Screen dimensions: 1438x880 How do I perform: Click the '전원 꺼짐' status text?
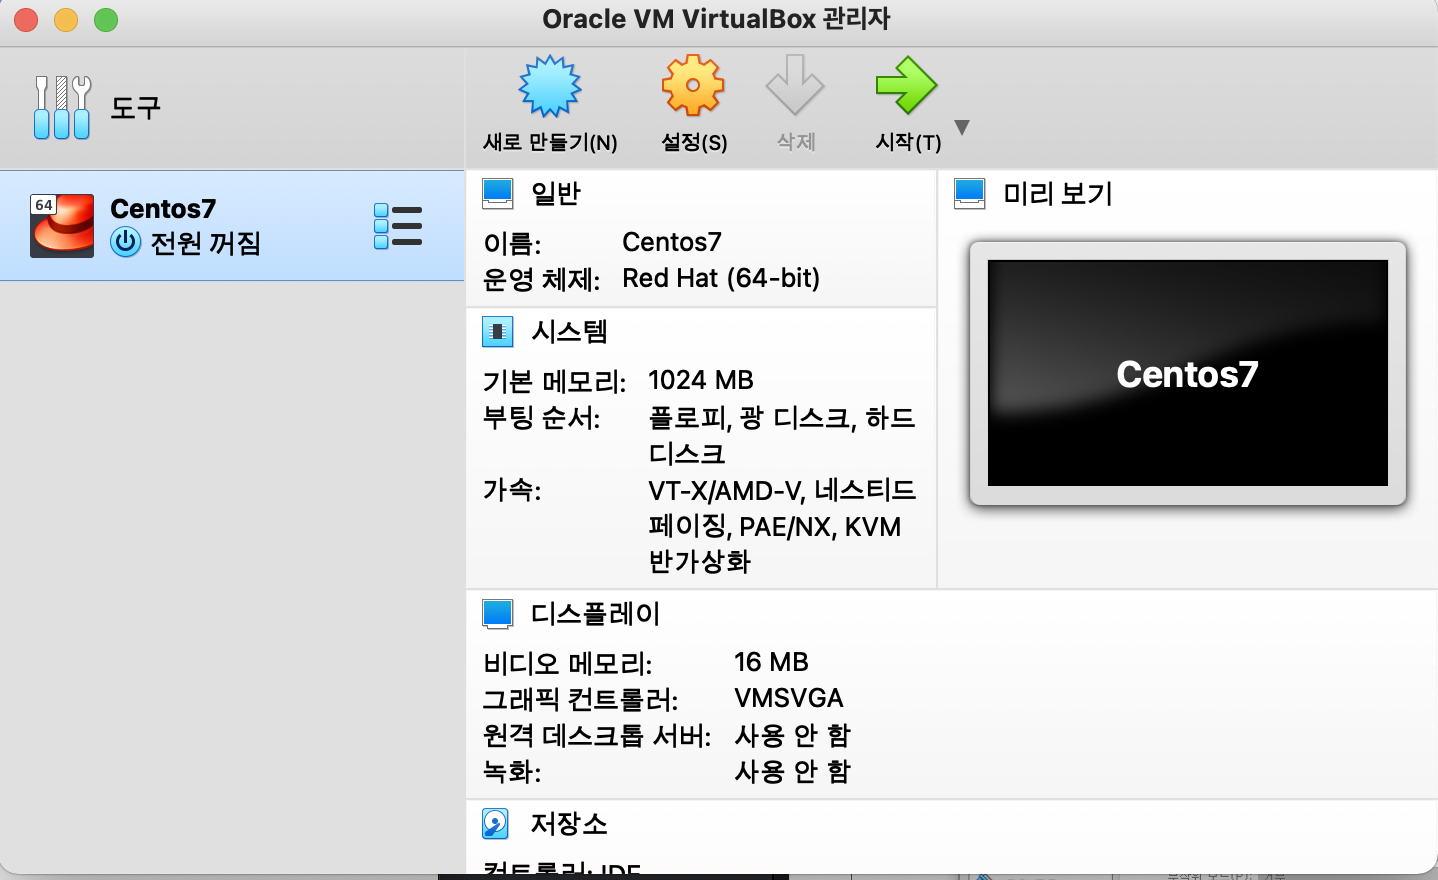coord(206,243)
